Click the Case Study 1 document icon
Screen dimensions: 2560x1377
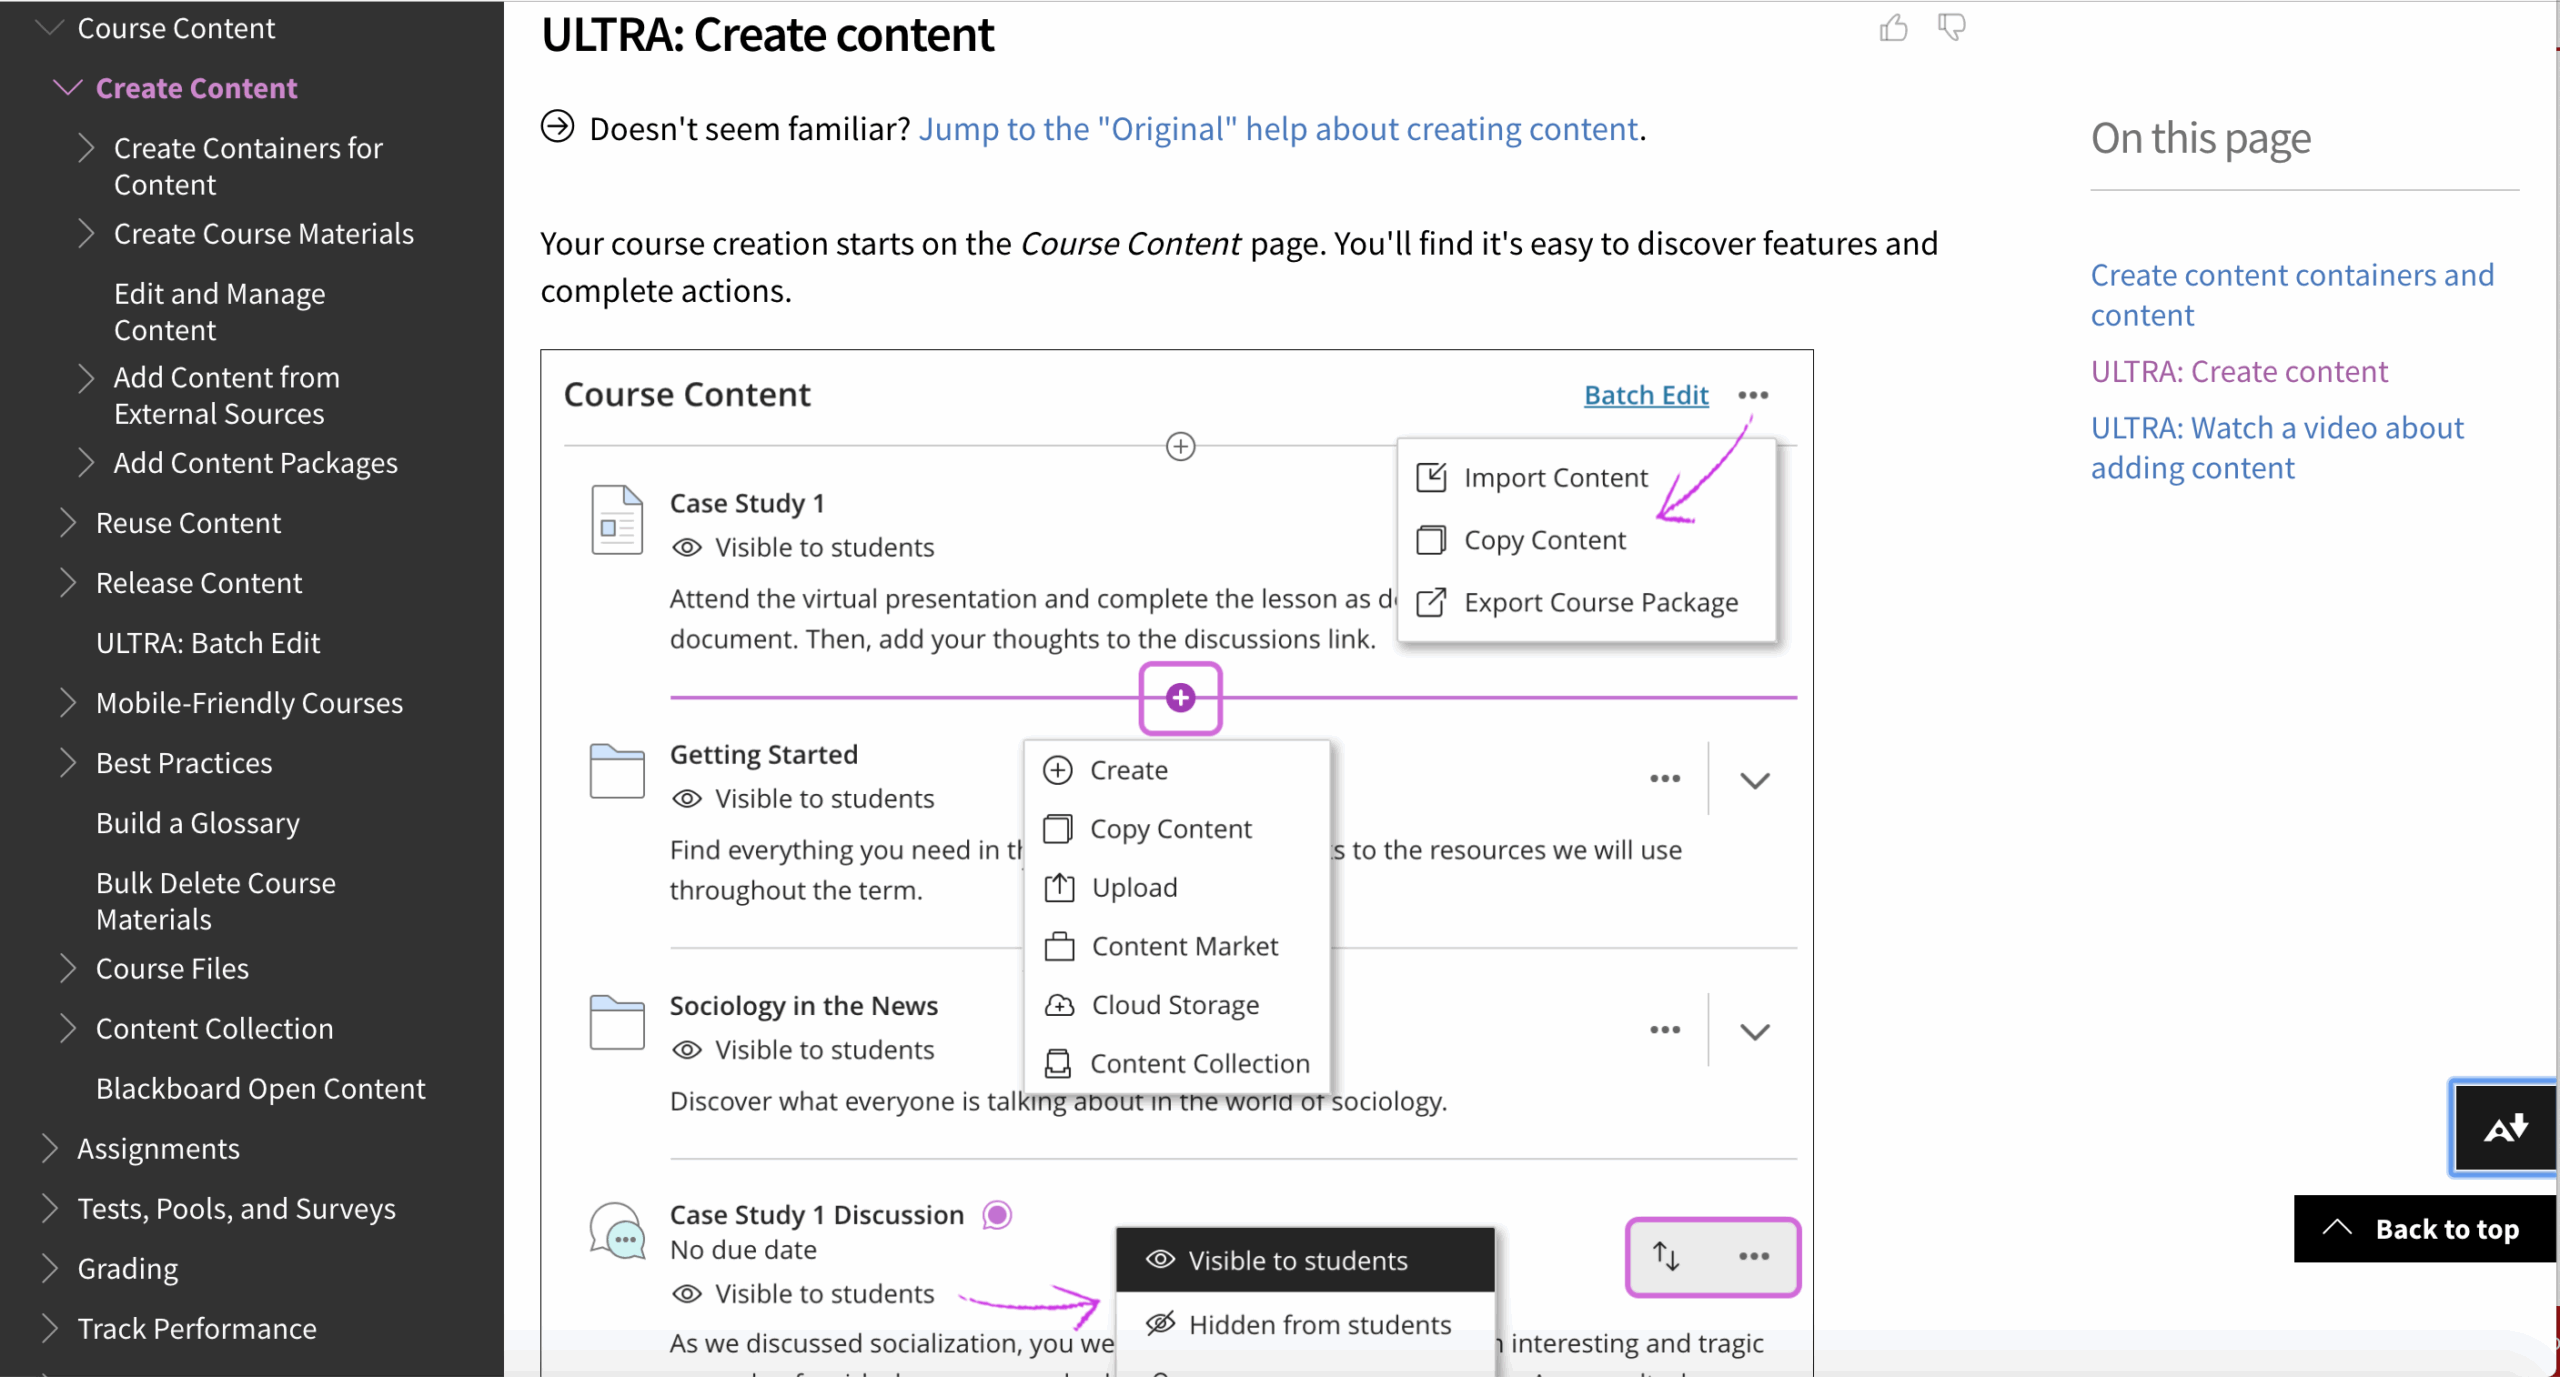[x=617, y=520]
